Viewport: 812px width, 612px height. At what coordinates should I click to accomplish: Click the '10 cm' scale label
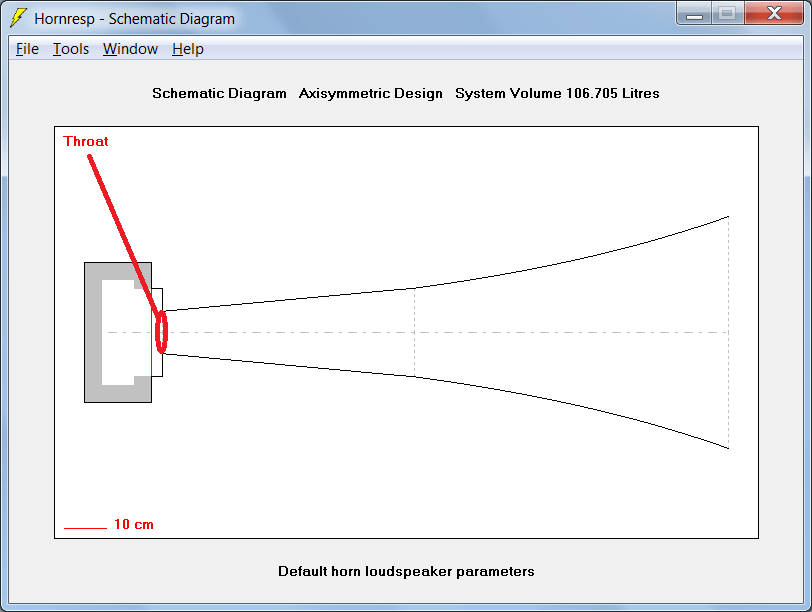[x=134, y=524]
